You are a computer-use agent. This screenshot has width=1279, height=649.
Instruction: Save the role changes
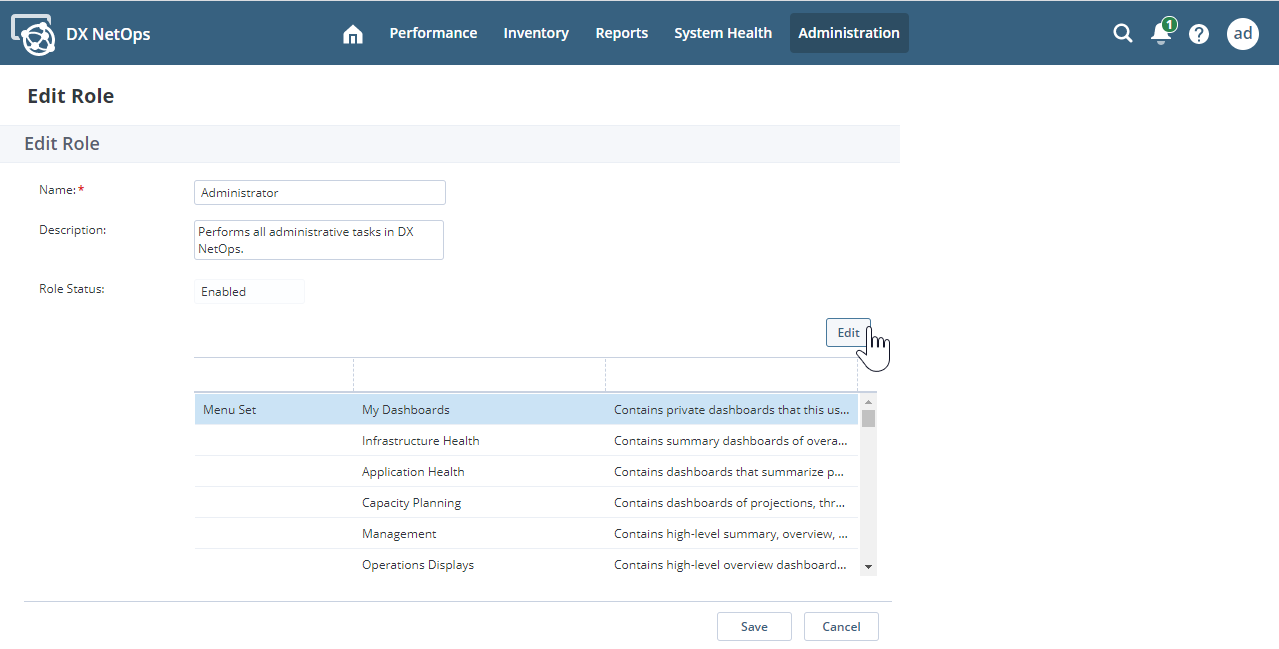tap(754, 626)
